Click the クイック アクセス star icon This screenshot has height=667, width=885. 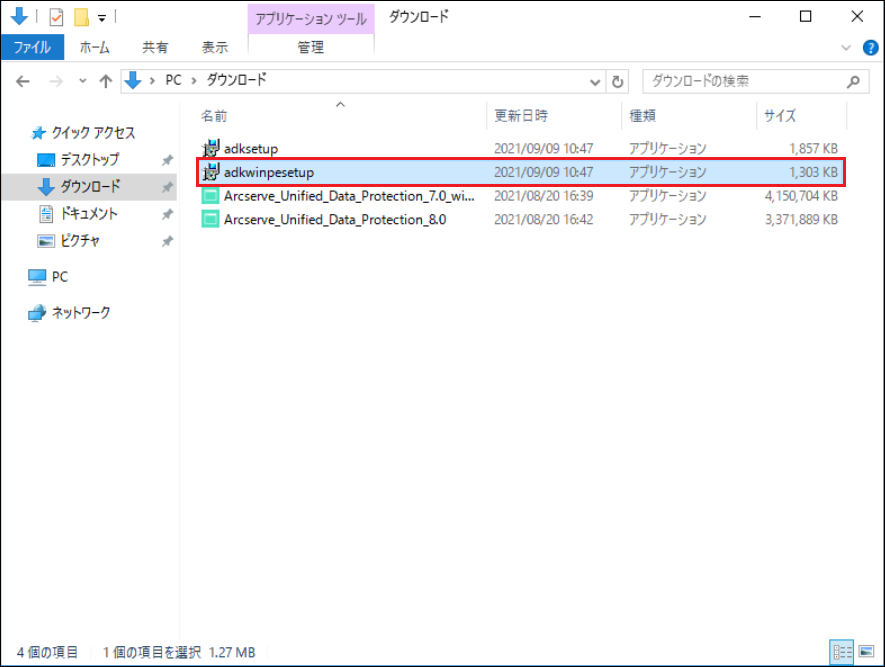pos(38,133)
